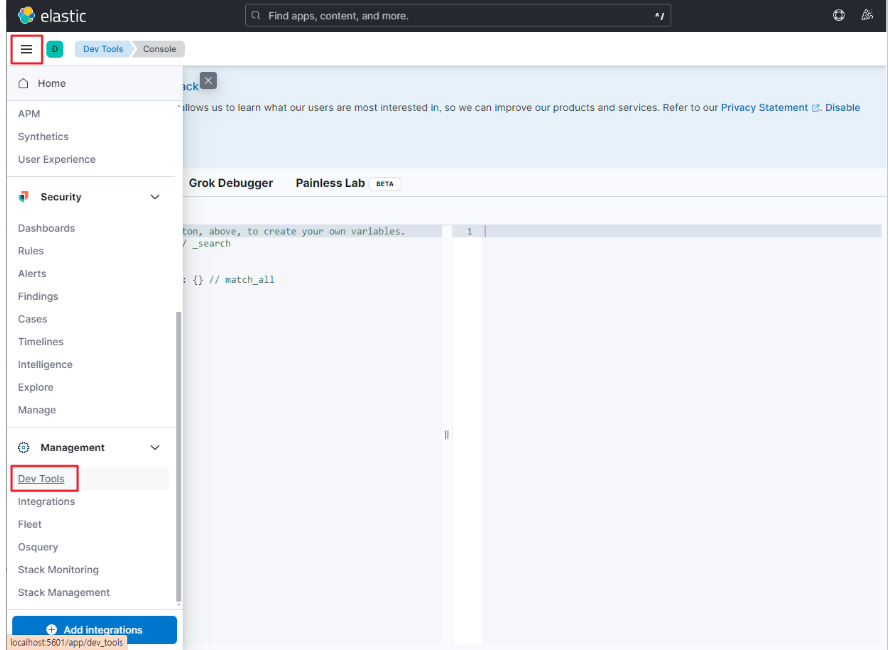Click the Management gear icon
Screen dimensions: 888x650
pyautogui.click(x=23, y=447)
